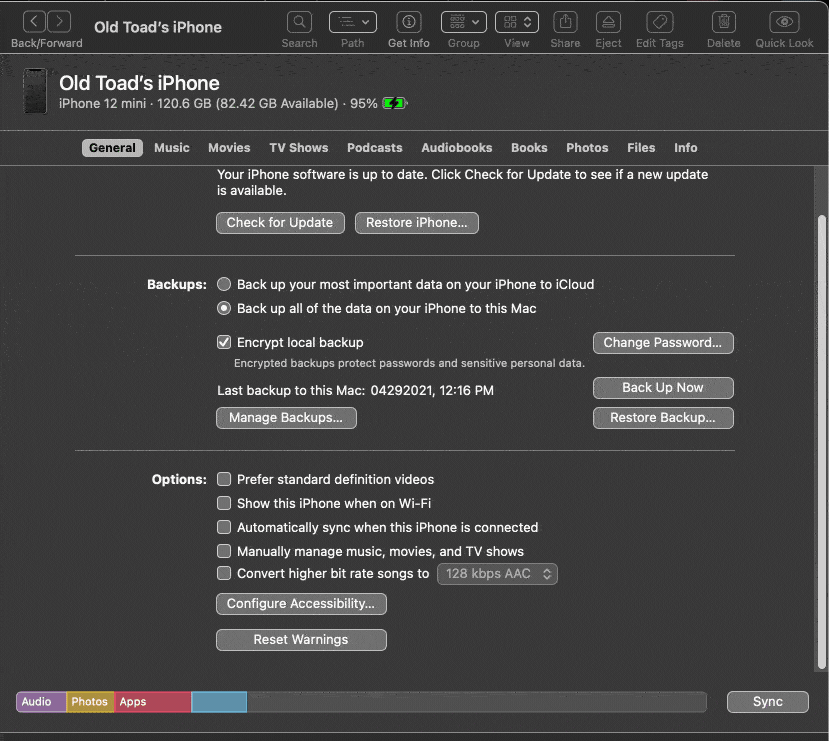Click the blue storage bar segment
This screenshot has width=829, height=741.
coord(219,702)
